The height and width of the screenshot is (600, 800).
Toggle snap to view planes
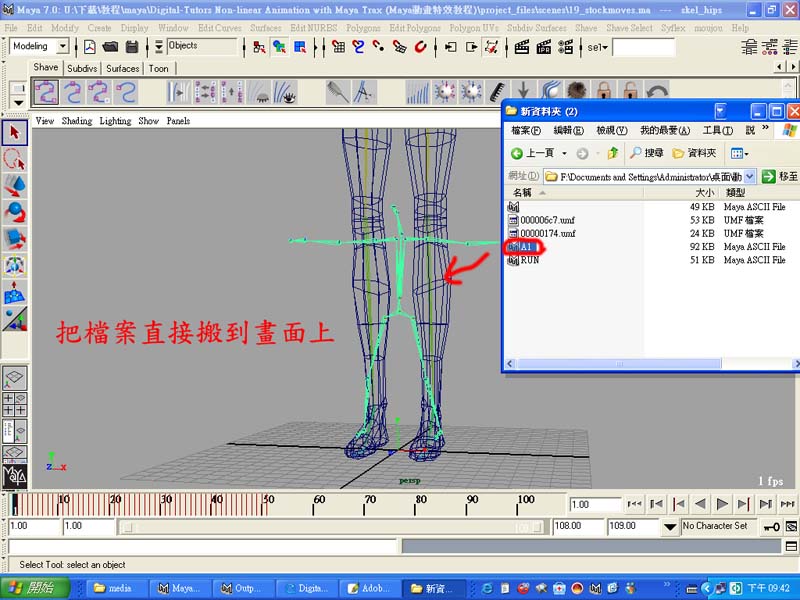tap(399, 47)
